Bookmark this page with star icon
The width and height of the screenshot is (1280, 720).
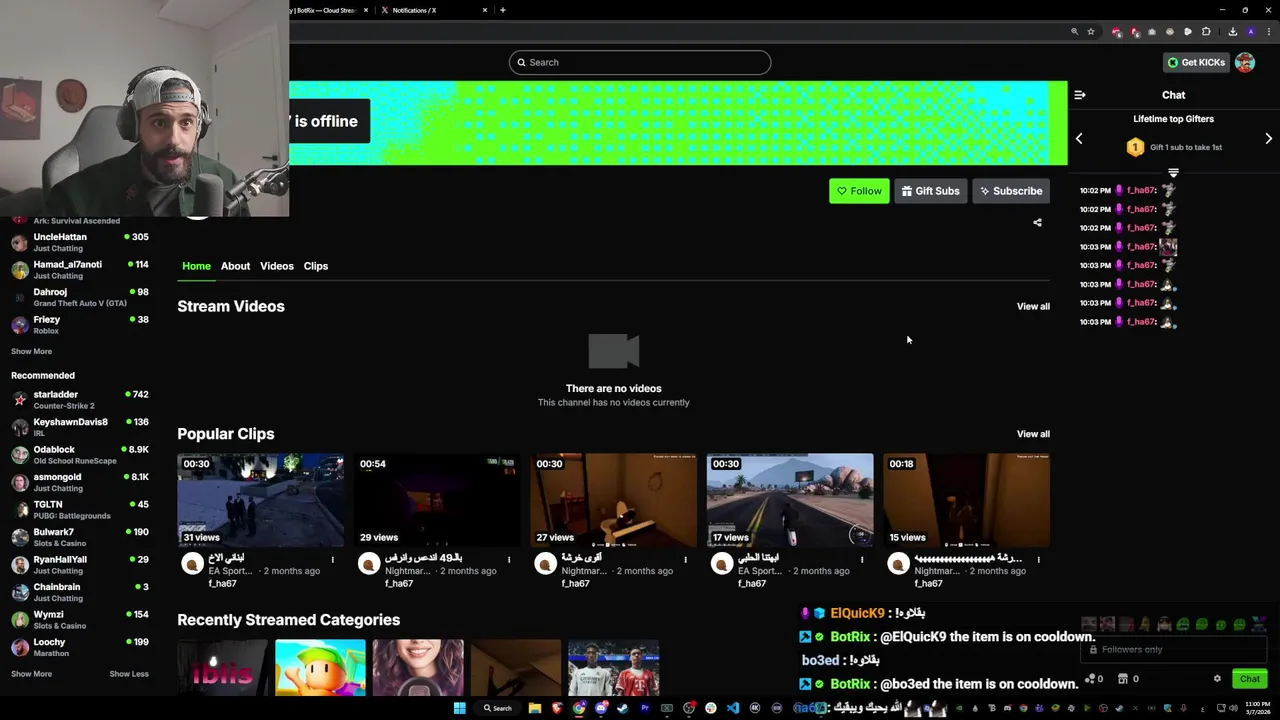(x=1091, y=32)
